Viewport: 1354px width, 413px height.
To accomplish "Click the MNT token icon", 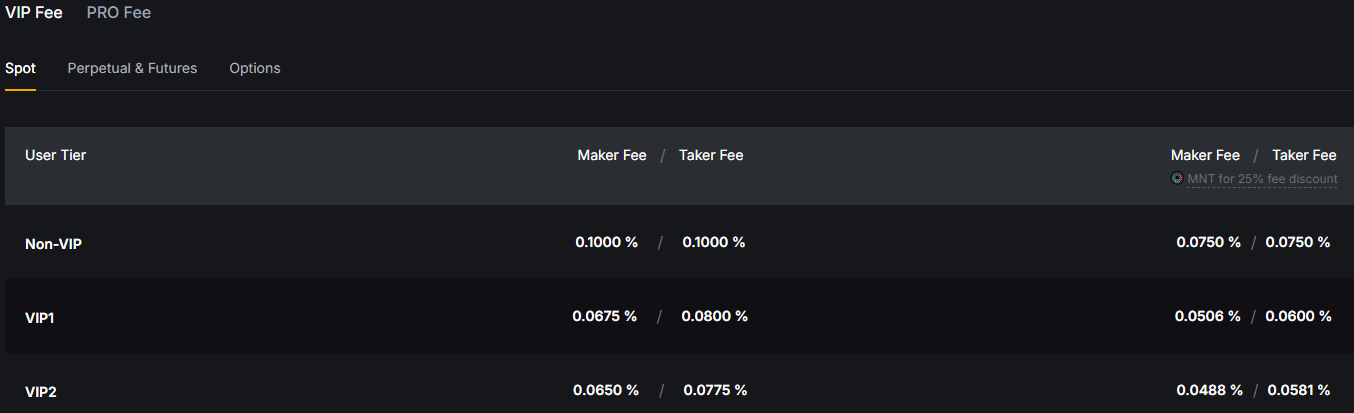I will [1177, 179].
